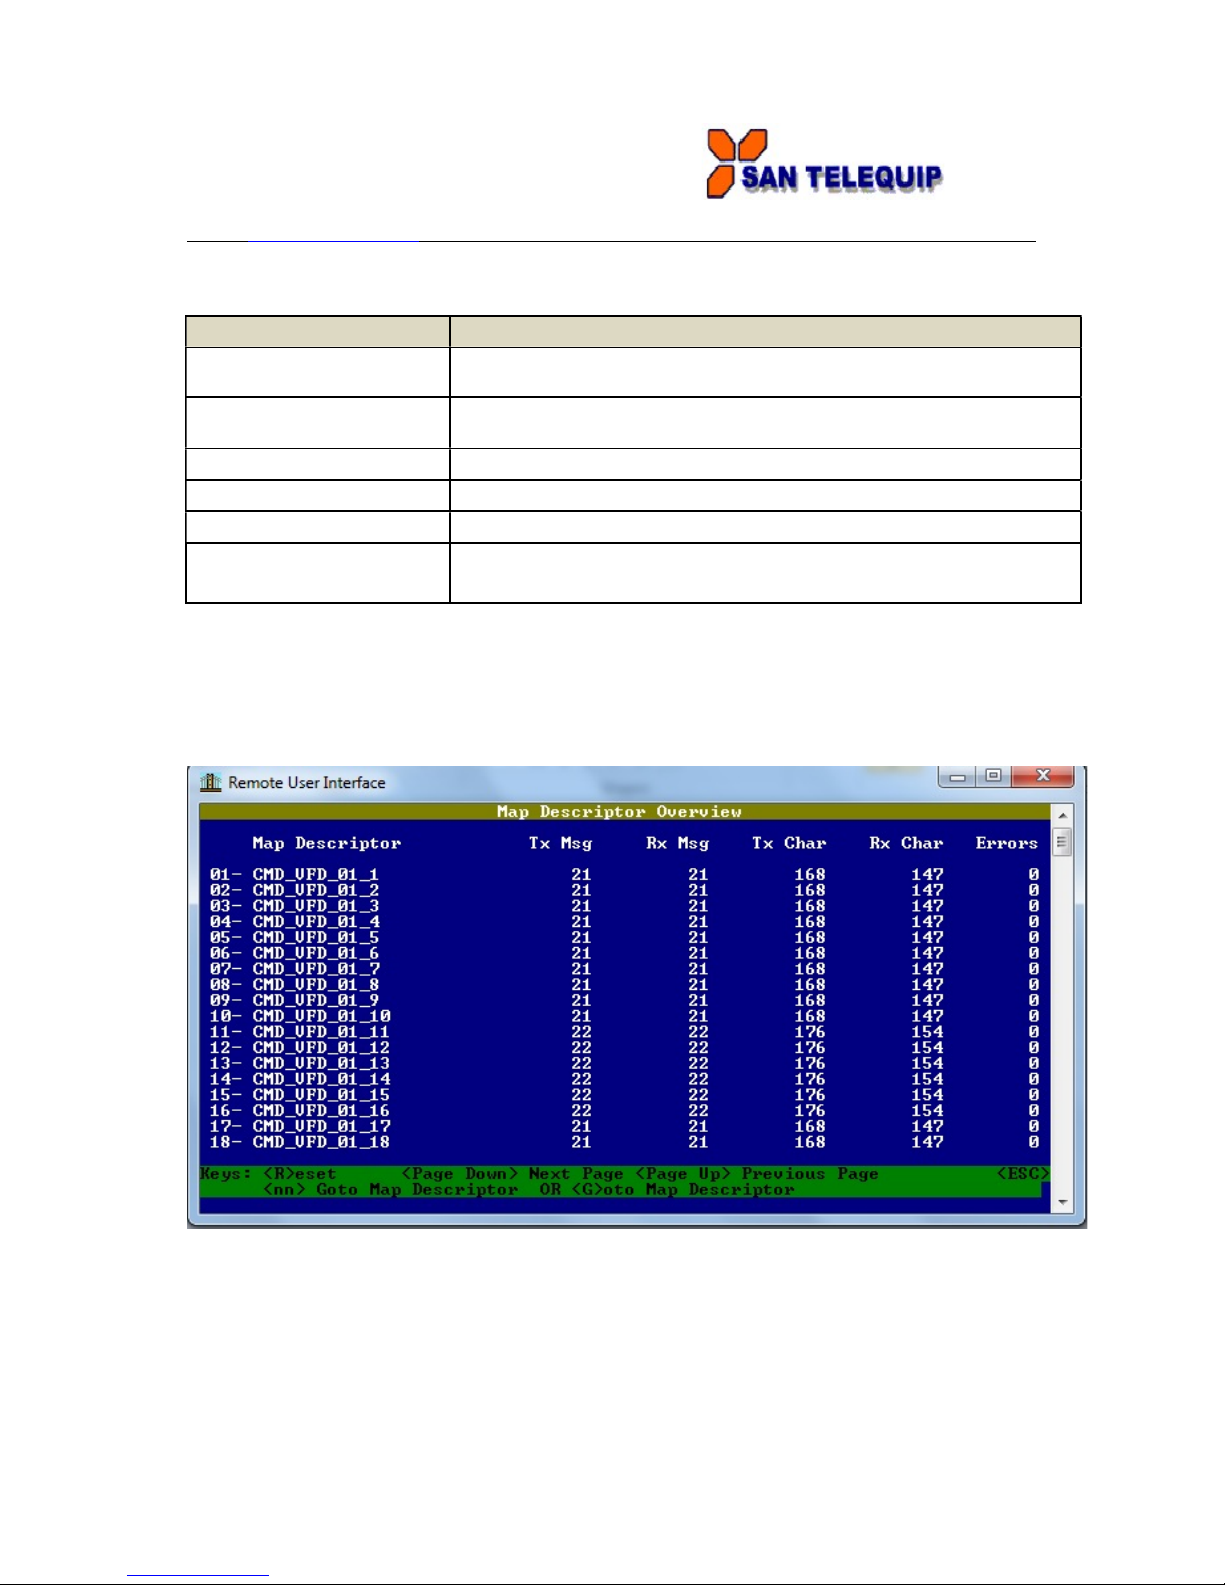1225x1585 pixels.
Task: Click <Page Down> Next Page hint
Action: coord(512,1173)
